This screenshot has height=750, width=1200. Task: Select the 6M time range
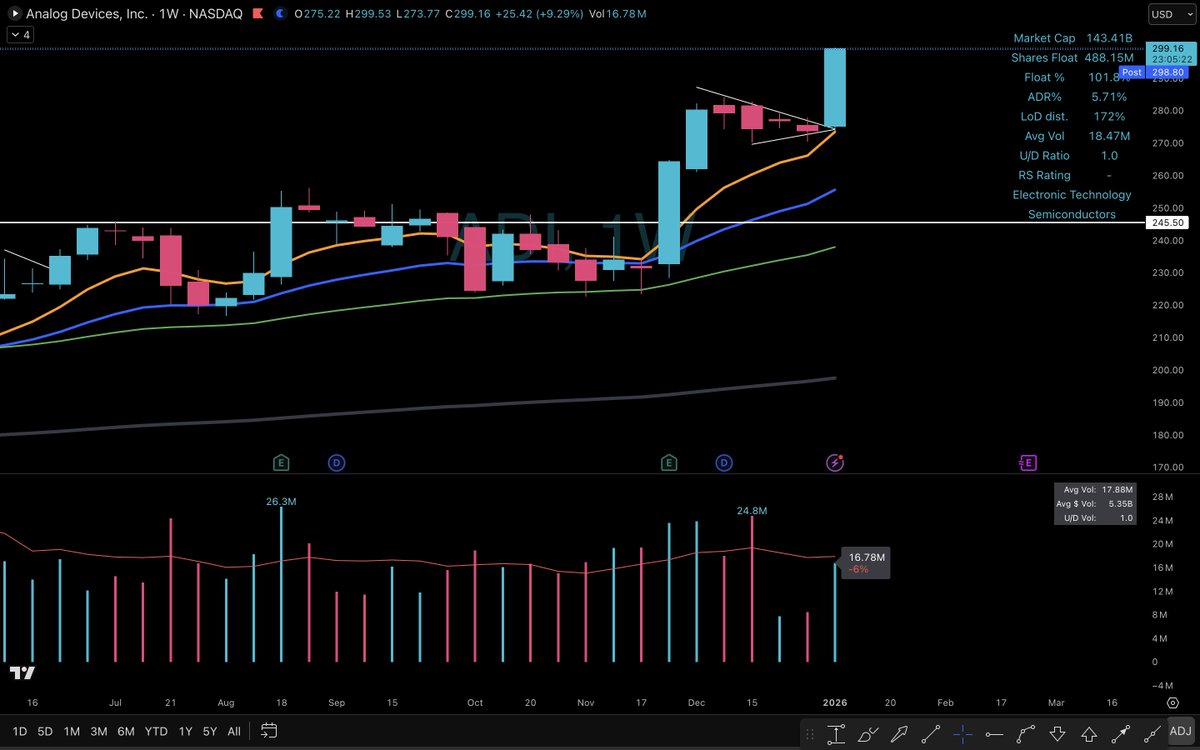(126, 731)
